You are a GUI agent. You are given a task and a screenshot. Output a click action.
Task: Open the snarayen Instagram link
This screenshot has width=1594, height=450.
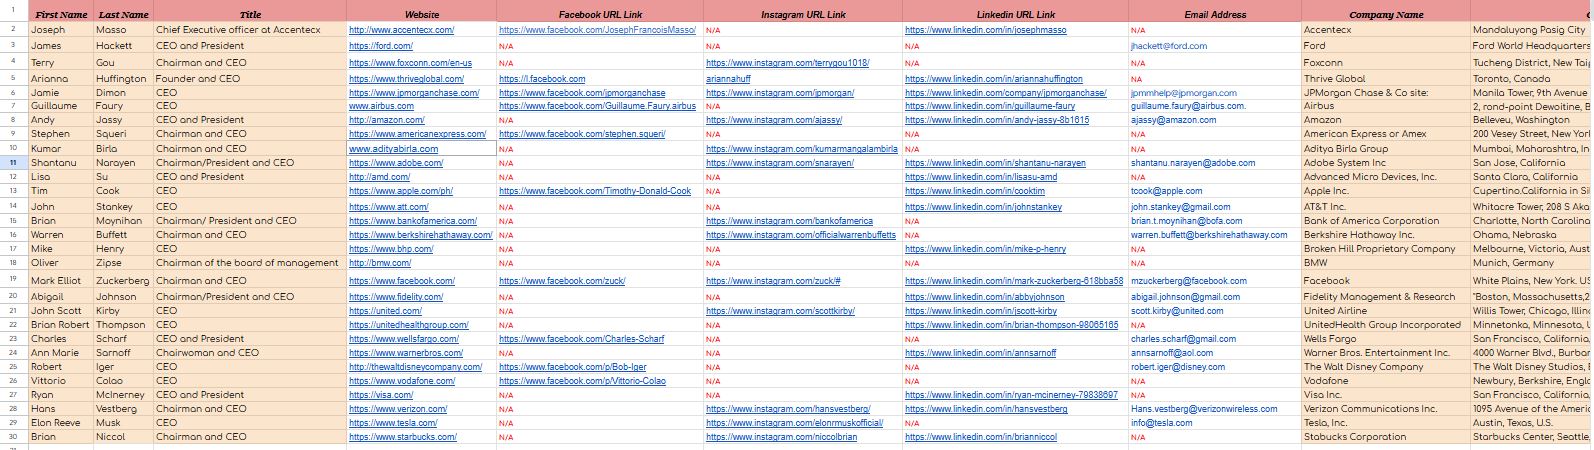[780, 163]
